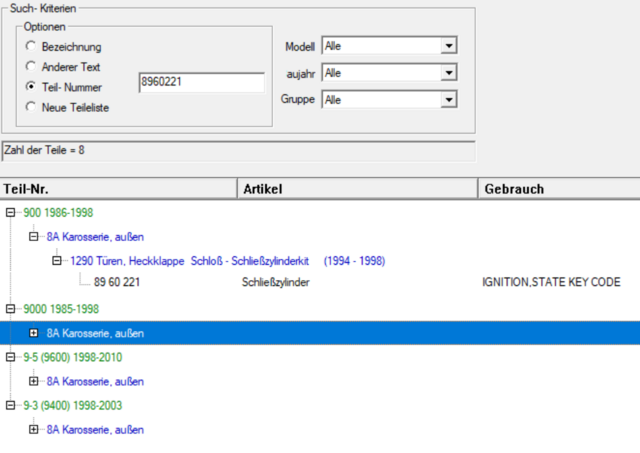The height and width of the screenshot is (453, 640).
Task: Open the aujahr dropdown list
Action: pyautogui.click(x=449, y=73)
